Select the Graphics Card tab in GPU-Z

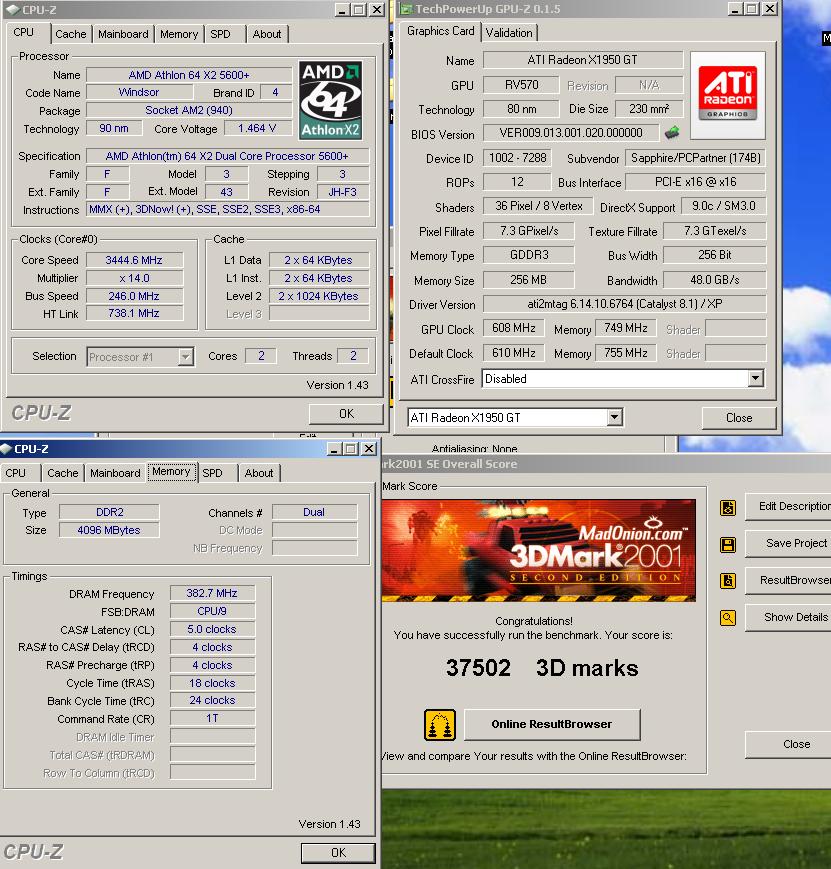click(441, 31)
